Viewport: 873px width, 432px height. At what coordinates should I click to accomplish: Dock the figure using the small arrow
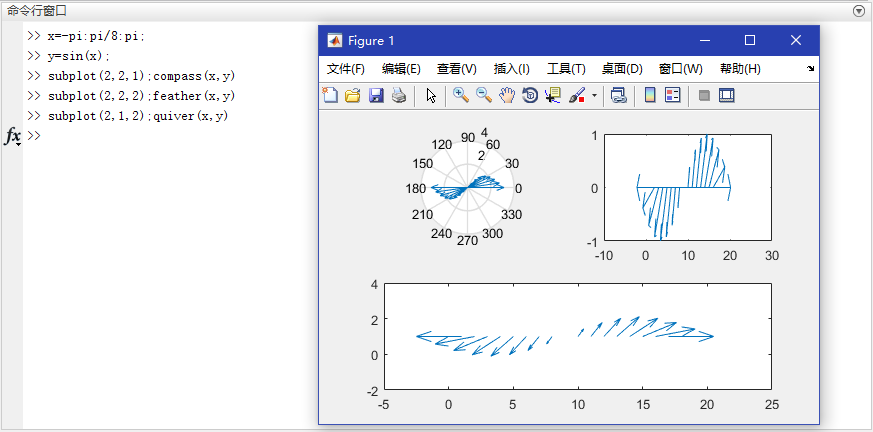coord(810,68)
